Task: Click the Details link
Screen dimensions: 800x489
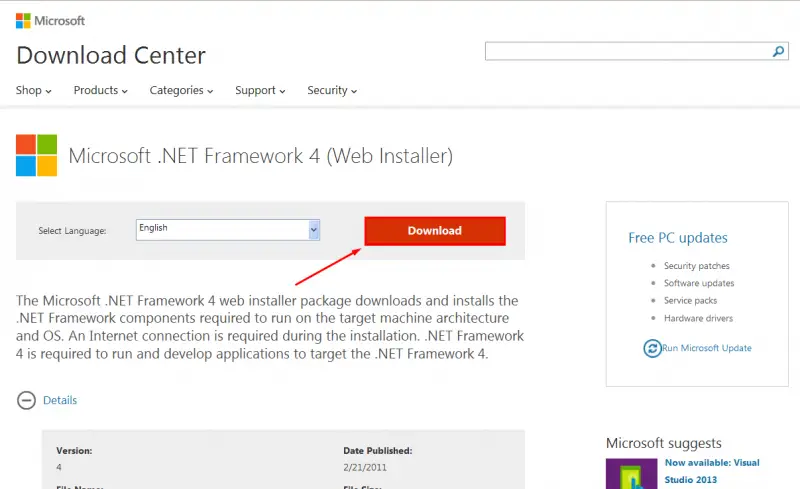Action: [x=60, y=400]
